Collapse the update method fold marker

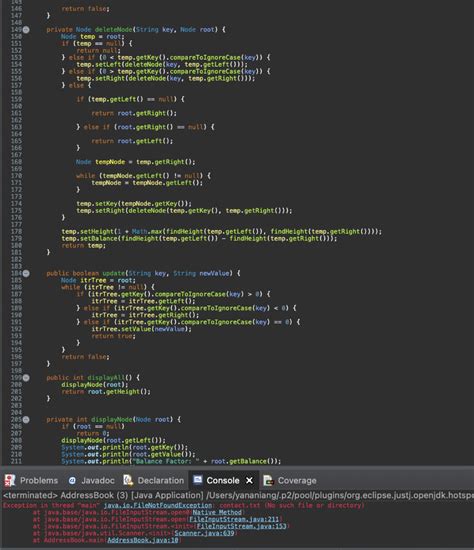(26, 273)
